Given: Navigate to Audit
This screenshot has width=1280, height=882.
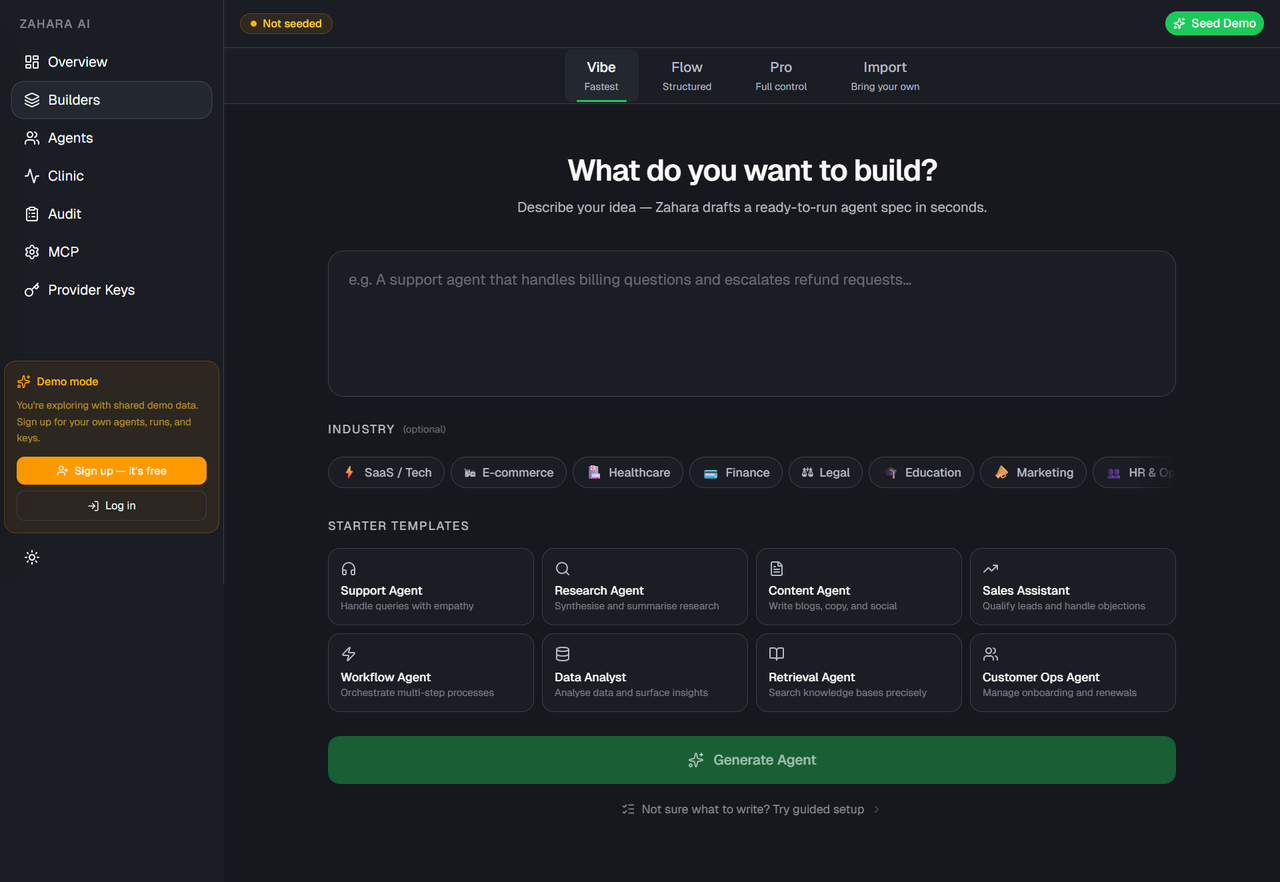Looking at the screenshot, I should [x=111, y=214].
